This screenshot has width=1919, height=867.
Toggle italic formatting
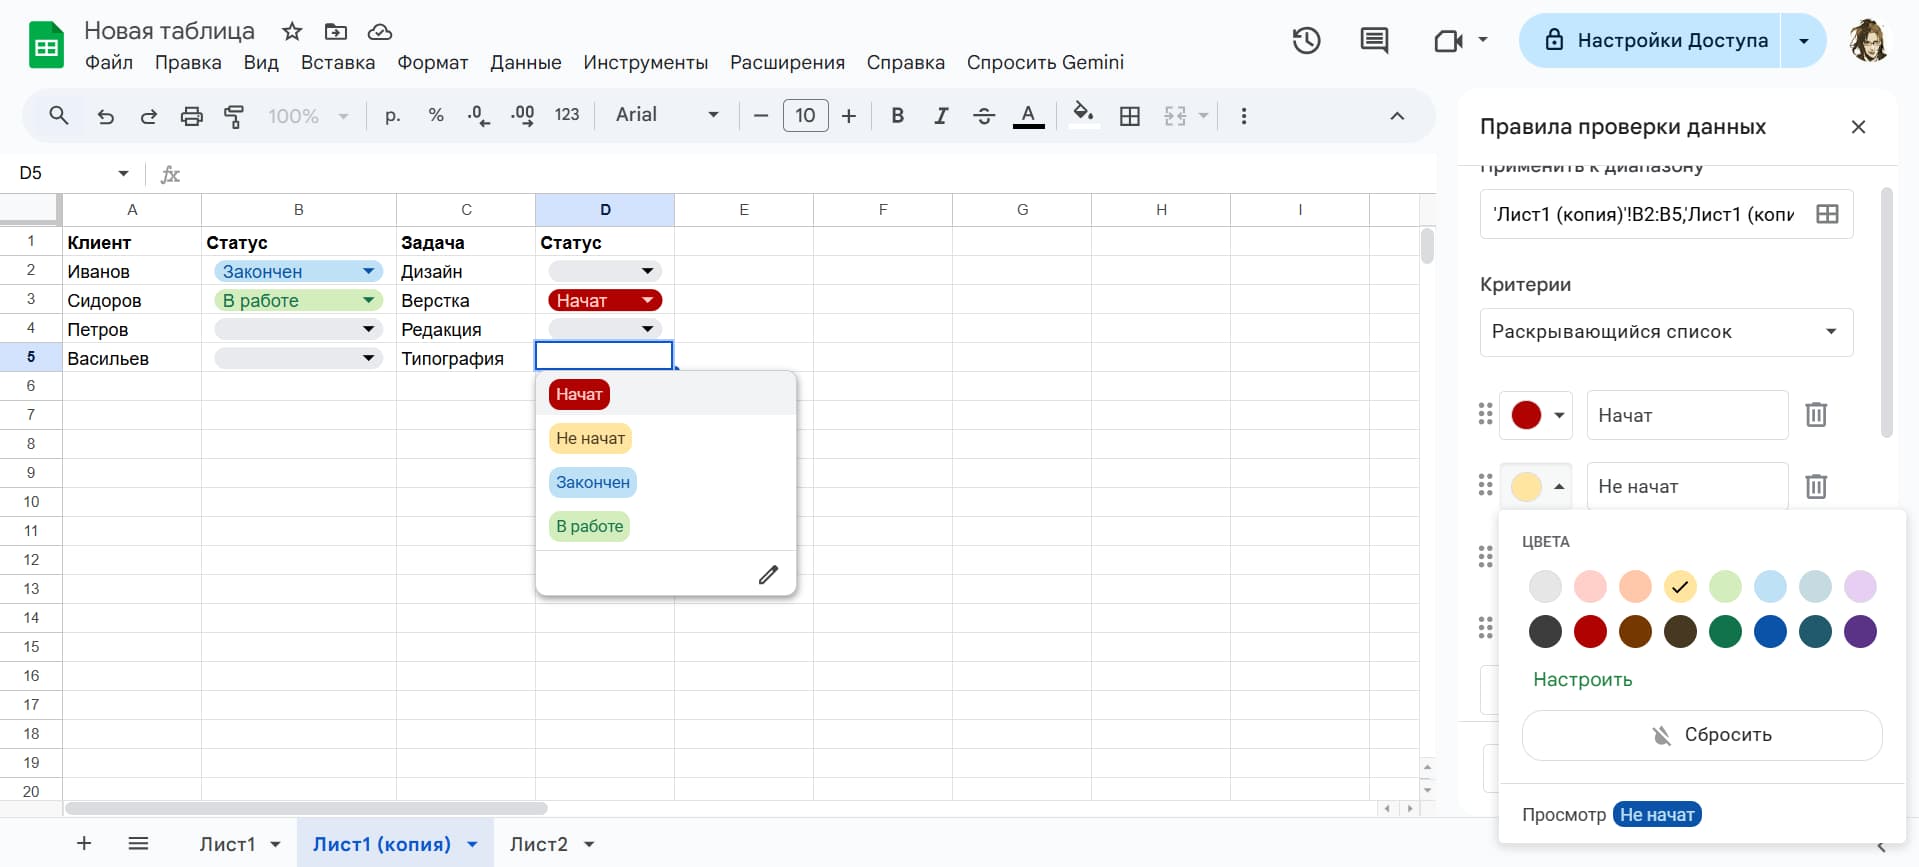click(x=941, y=116)
